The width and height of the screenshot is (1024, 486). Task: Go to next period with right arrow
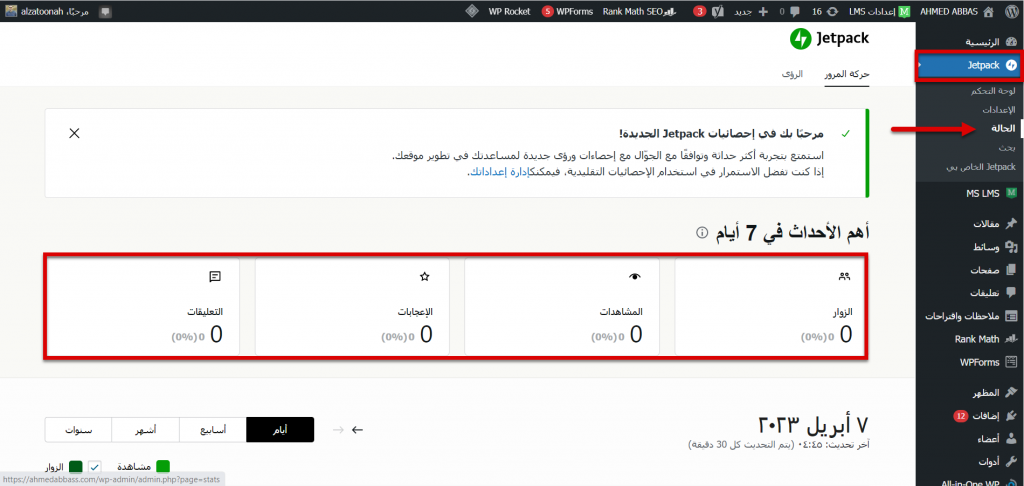tap(338, 430)
